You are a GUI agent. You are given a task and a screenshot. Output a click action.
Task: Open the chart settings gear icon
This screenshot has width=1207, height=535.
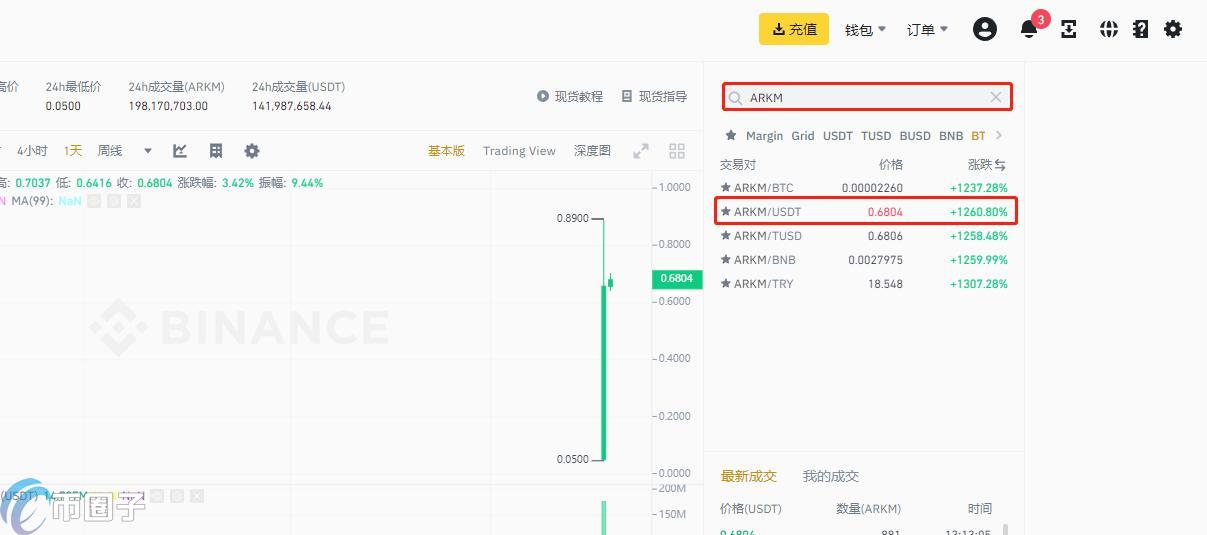point(252,151)
